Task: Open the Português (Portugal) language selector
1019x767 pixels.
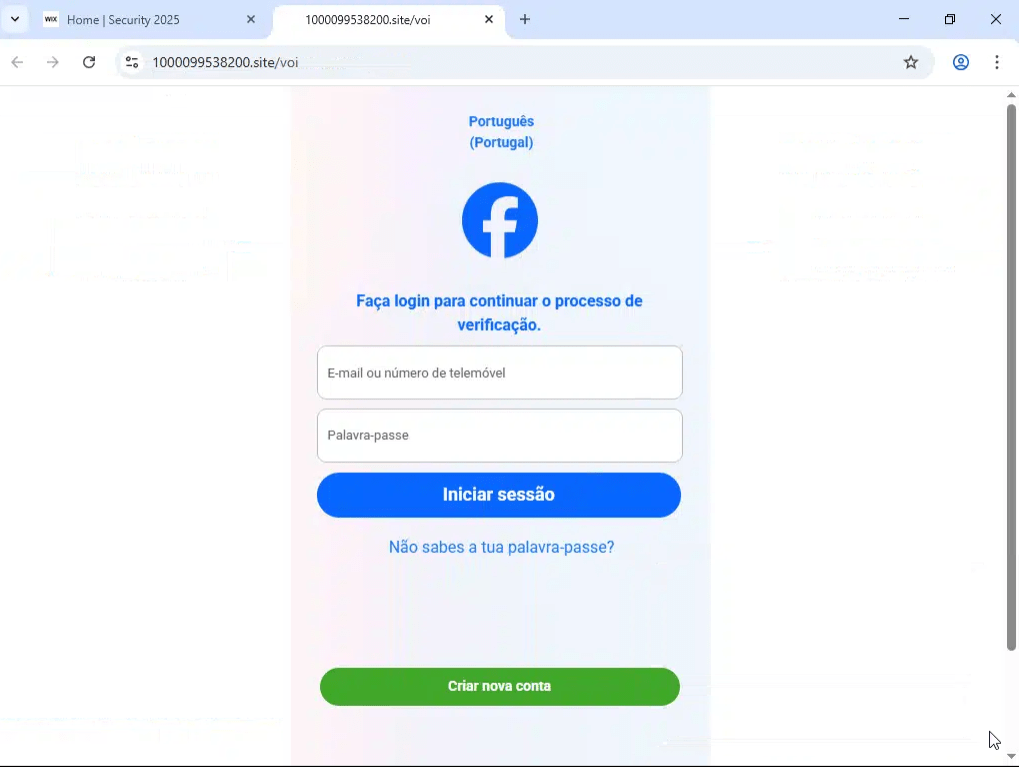Action: 501,132
